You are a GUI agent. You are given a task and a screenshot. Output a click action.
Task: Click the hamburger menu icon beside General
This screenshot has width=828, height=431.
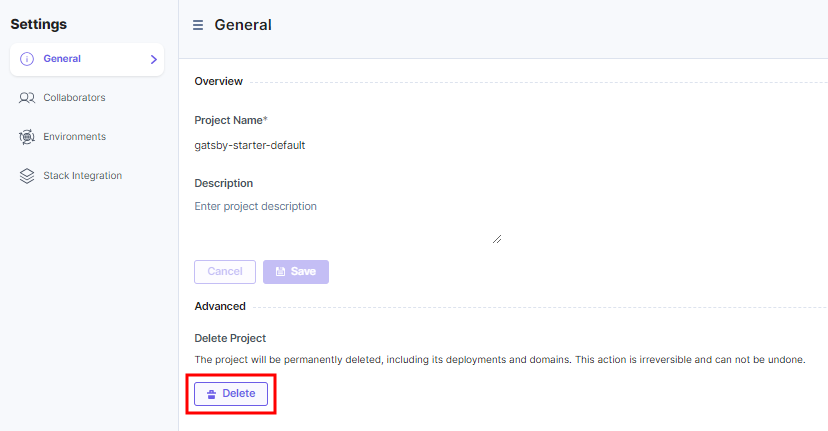pos(198,25)
